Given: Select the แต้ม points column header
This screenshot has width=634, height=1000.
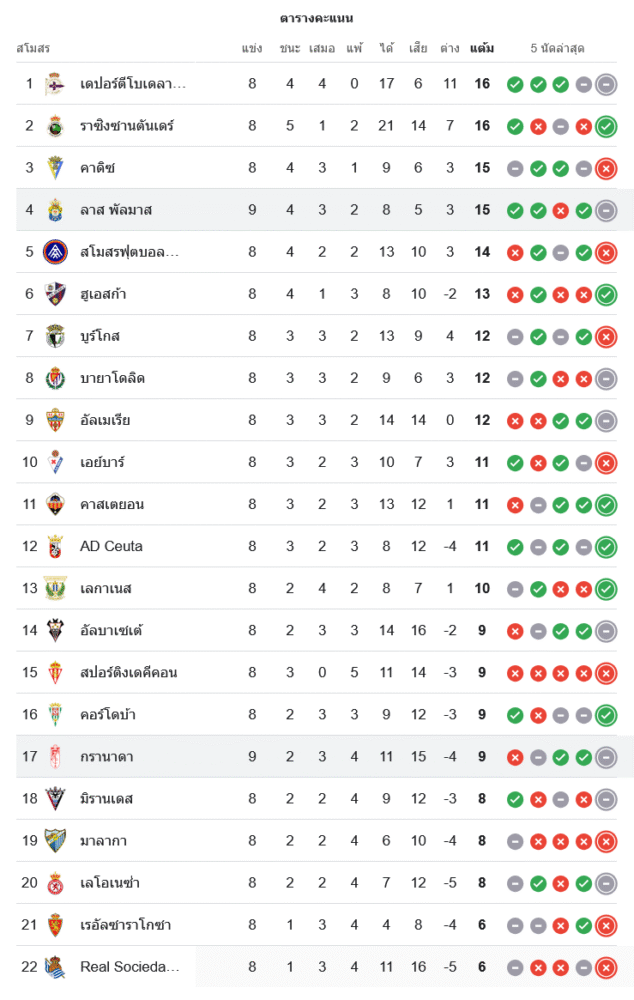Looking at the screenshot, I should [x=481, y=48].
